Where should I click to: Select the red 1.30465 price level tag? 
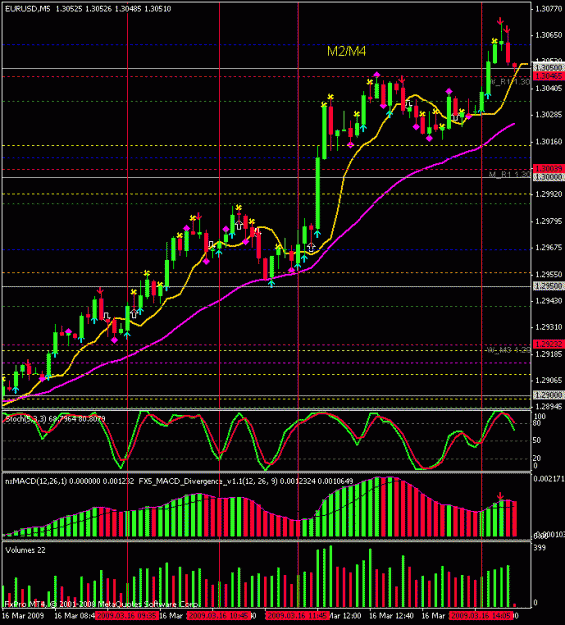(x=548, y=76)
